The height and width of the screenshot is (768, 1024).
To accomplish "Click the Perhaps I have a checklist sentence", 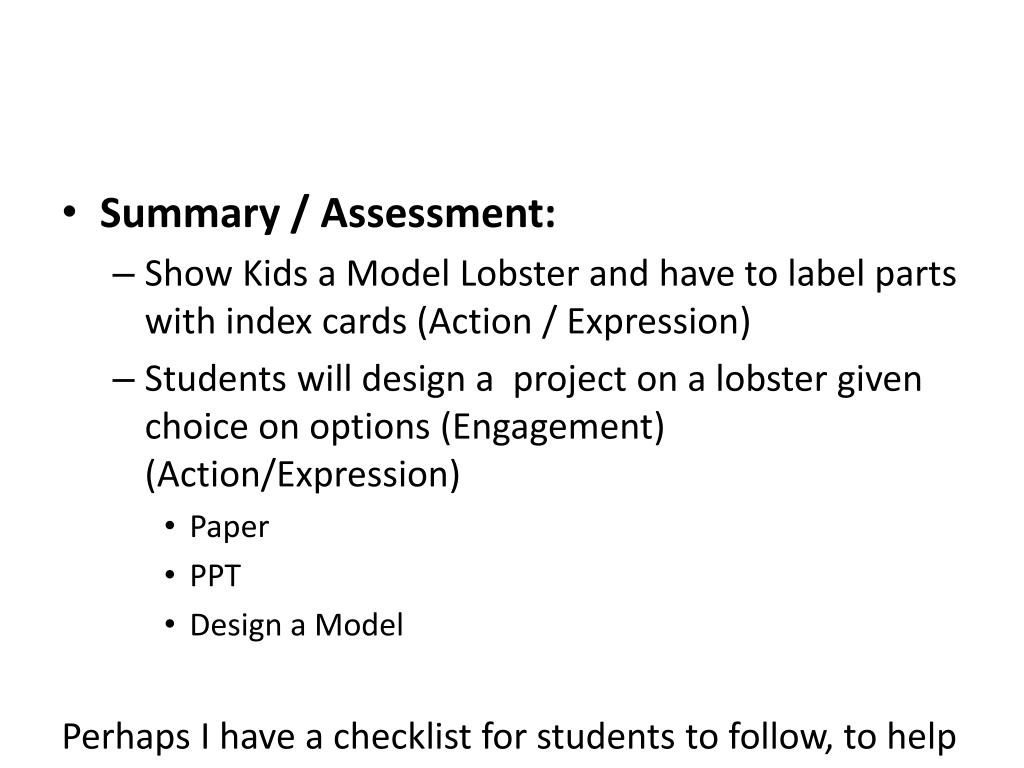I will click(509, 737).
